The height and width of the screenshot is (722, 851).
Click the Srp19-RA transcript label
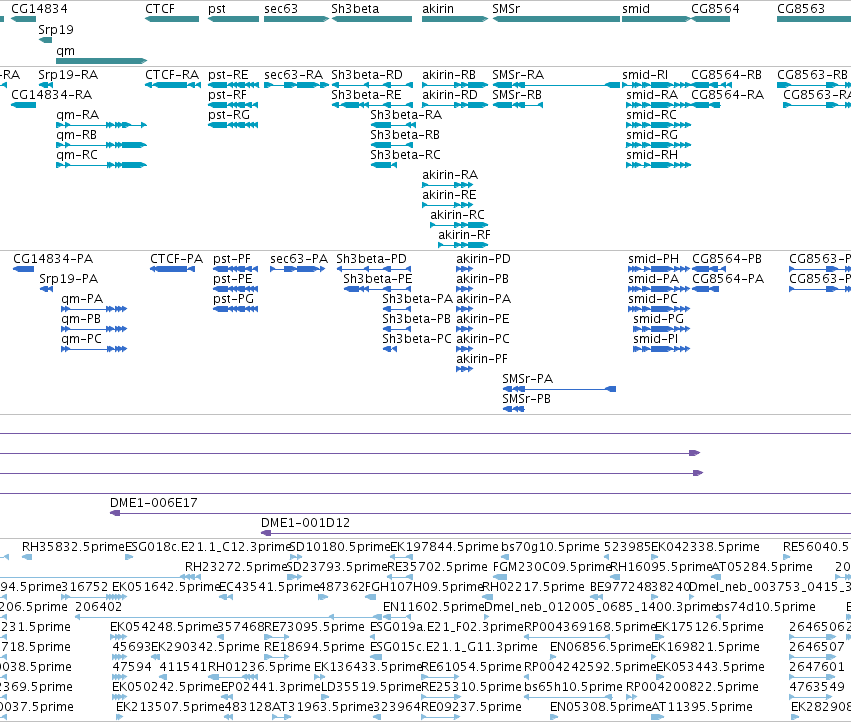[x=68, y=75]
